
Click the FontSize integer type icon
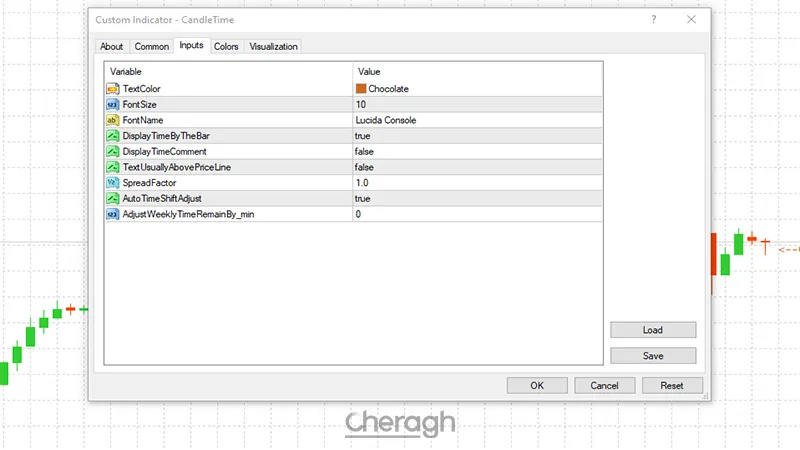click(113, 104)
